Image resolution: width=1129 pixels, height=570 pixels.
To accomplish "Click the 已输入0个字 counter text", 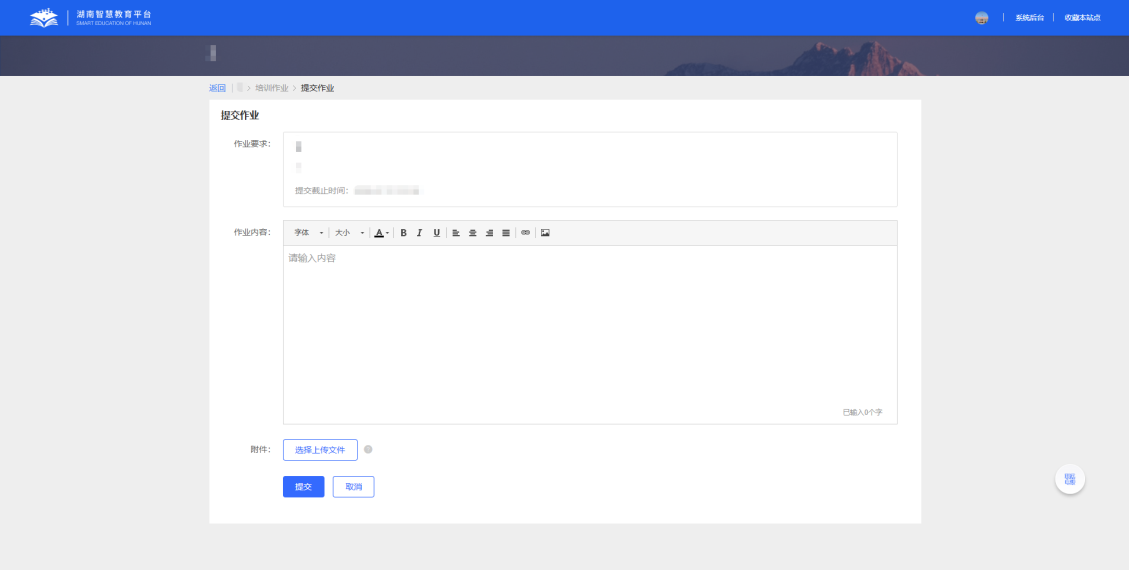I will coord(863,412).
